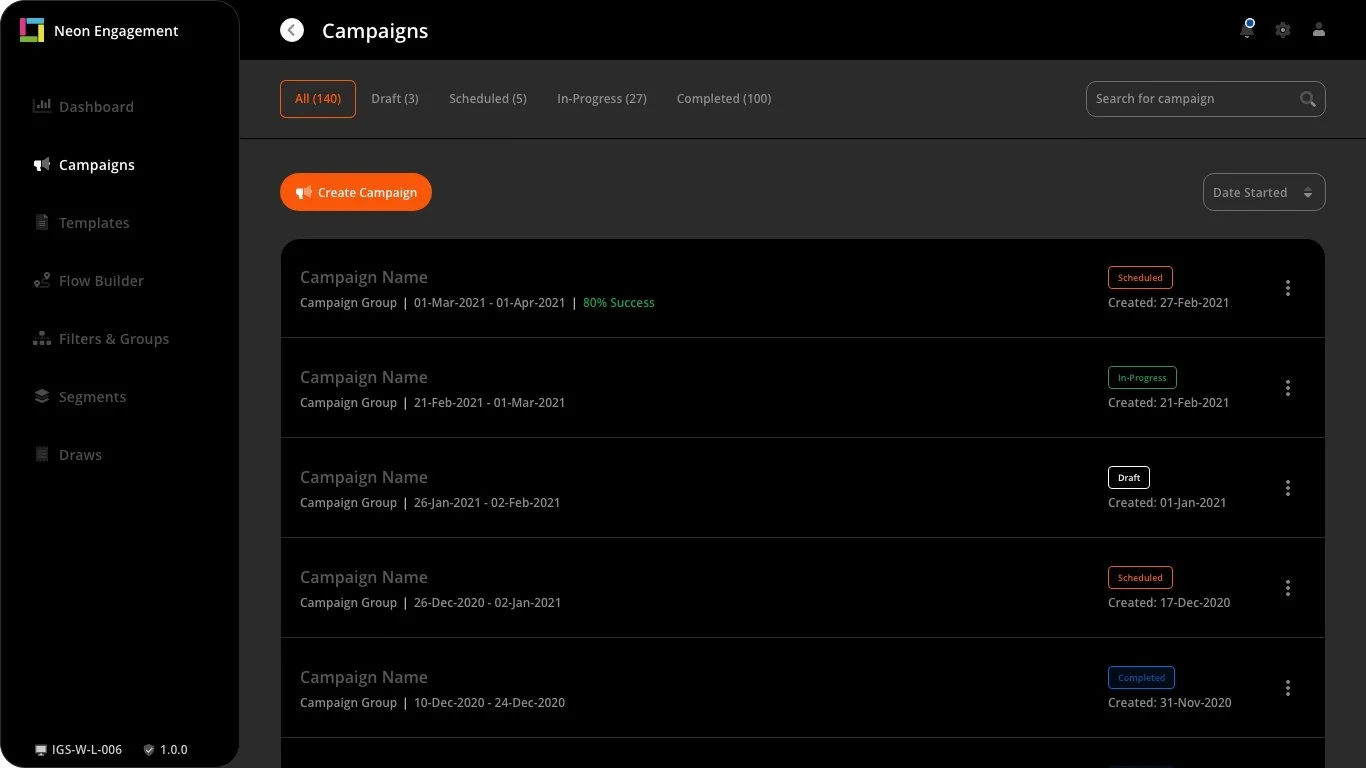Click the Flow Builder icon in sidebar
This screenshot has height=768, width=1366.
tap(42, 280)
